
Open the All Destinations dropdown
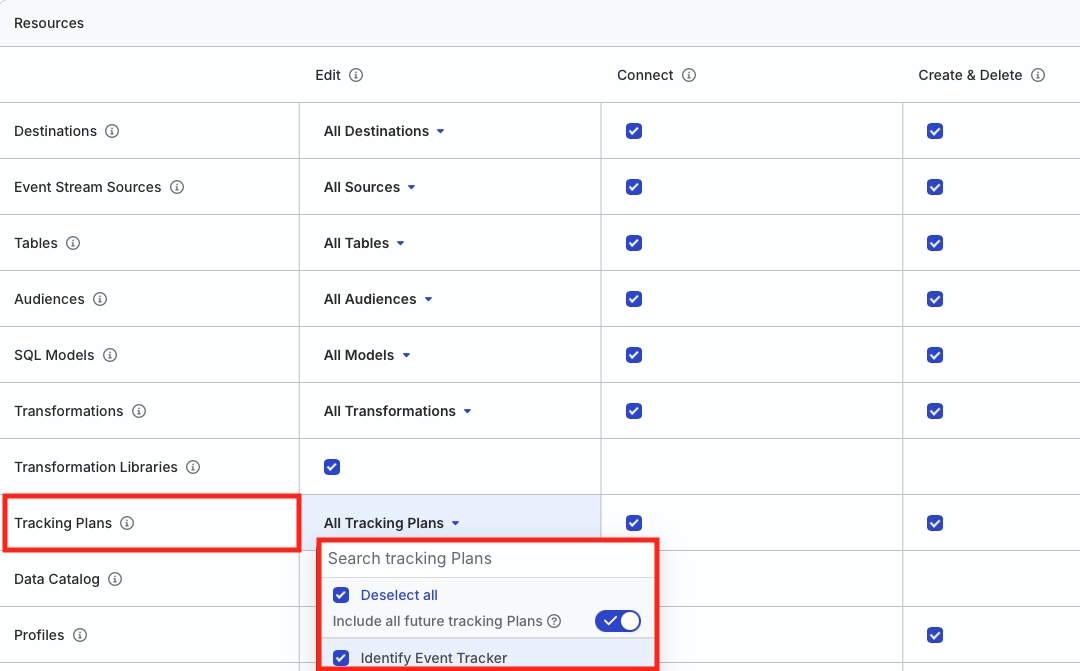pos(383,131)
